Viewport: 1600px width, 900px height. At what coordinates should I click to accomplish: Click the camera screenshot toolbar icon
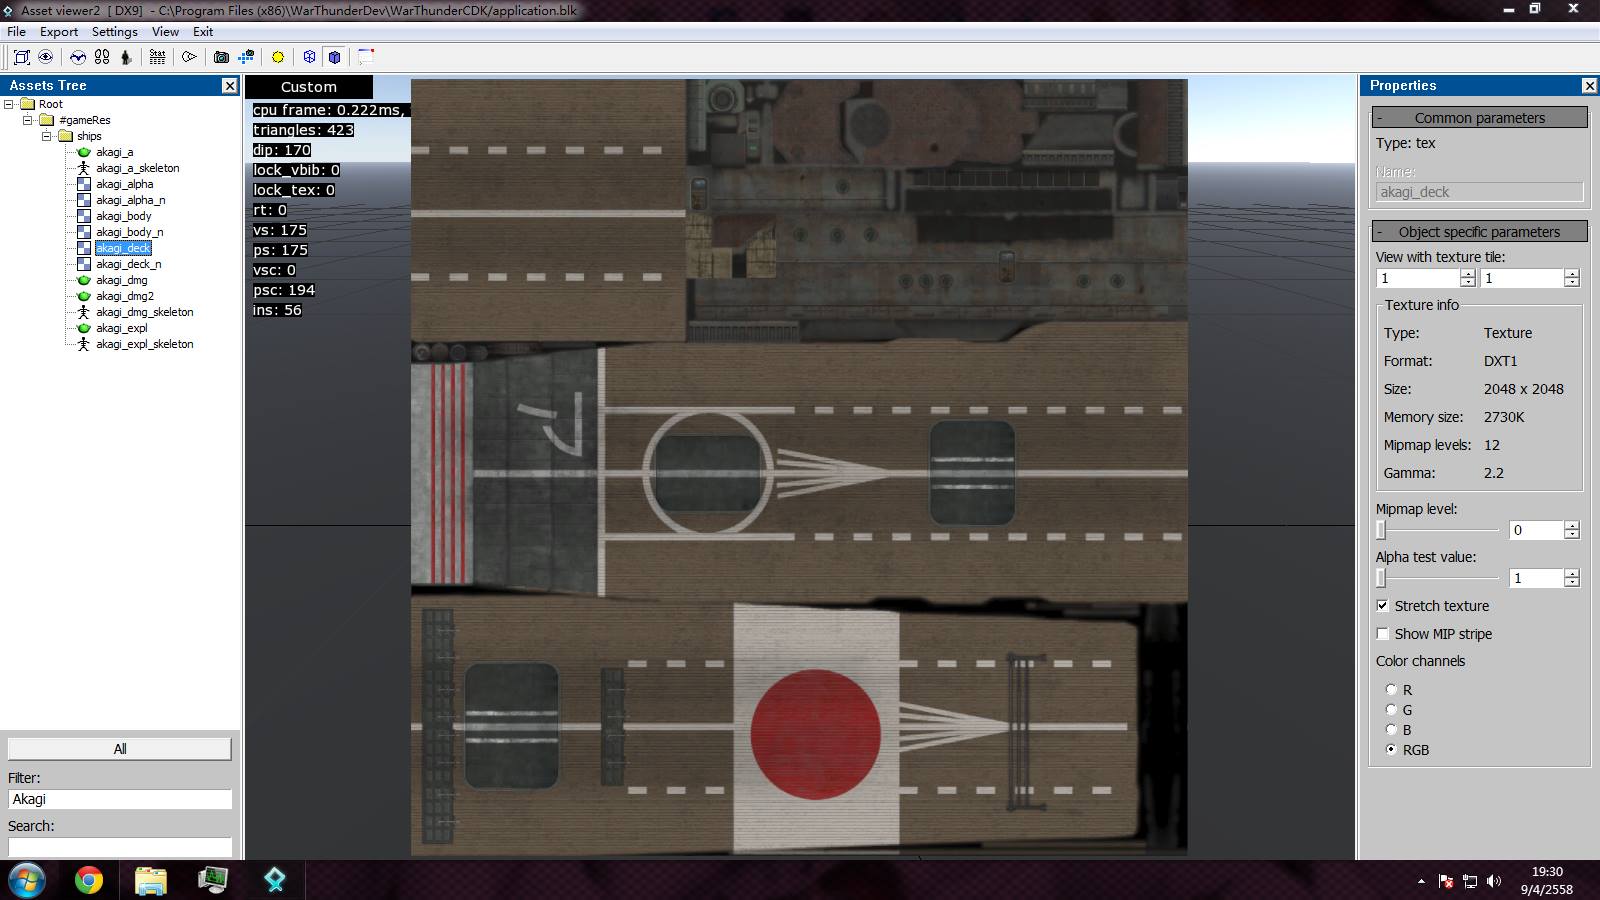(222, 57)
